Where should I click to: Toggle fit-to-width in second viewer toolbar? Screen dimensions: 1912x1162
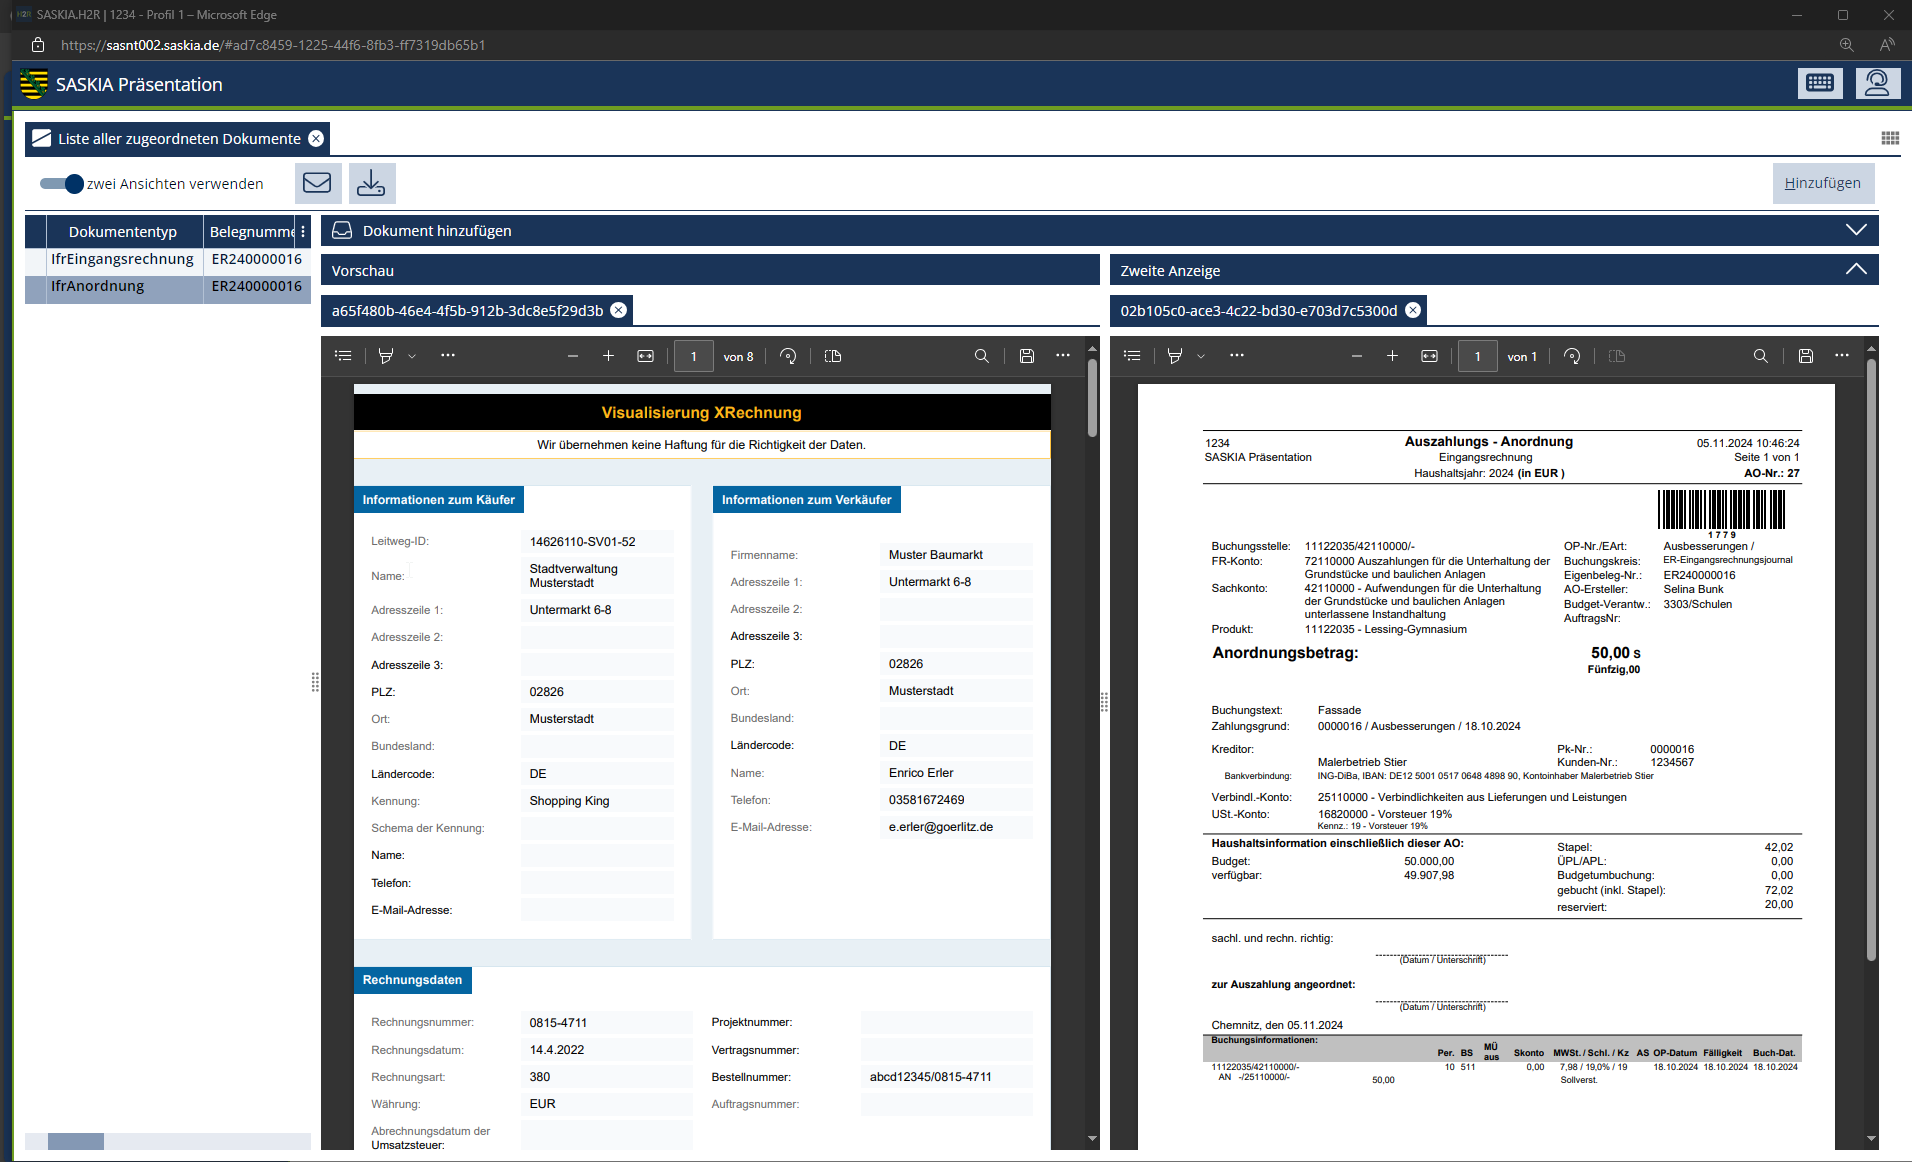pos(1429,356)
